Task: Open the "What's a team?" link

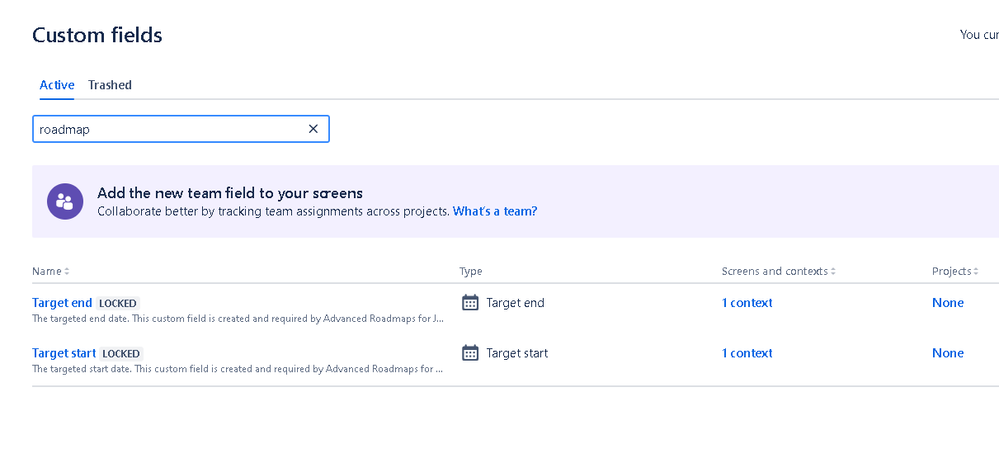Action: [495, 211]
